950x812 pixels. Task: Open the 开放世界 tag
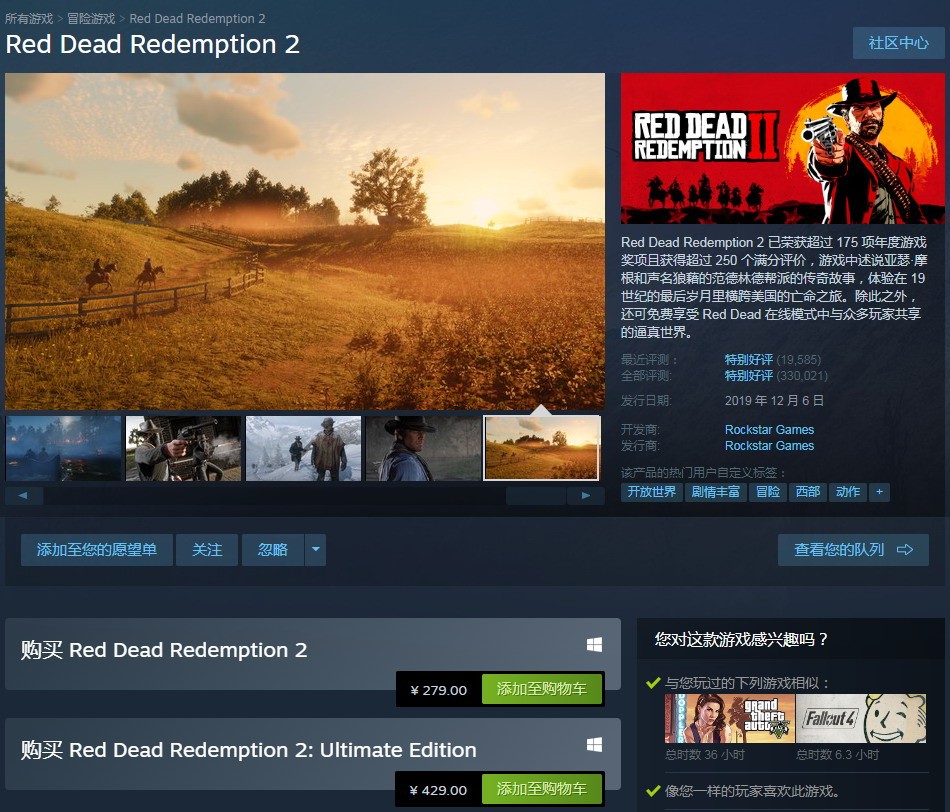[652, 491]
